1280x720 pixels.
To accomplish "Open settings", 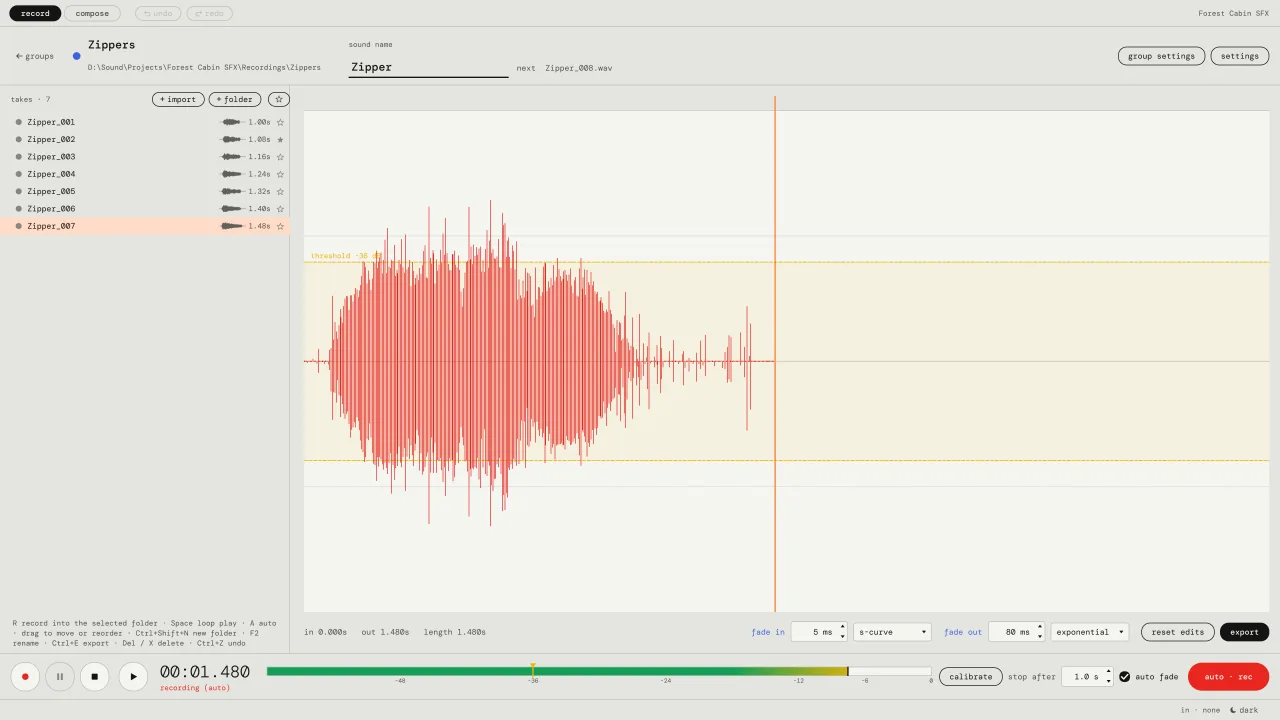I will pyautogui.click(x=1240, y=56).
